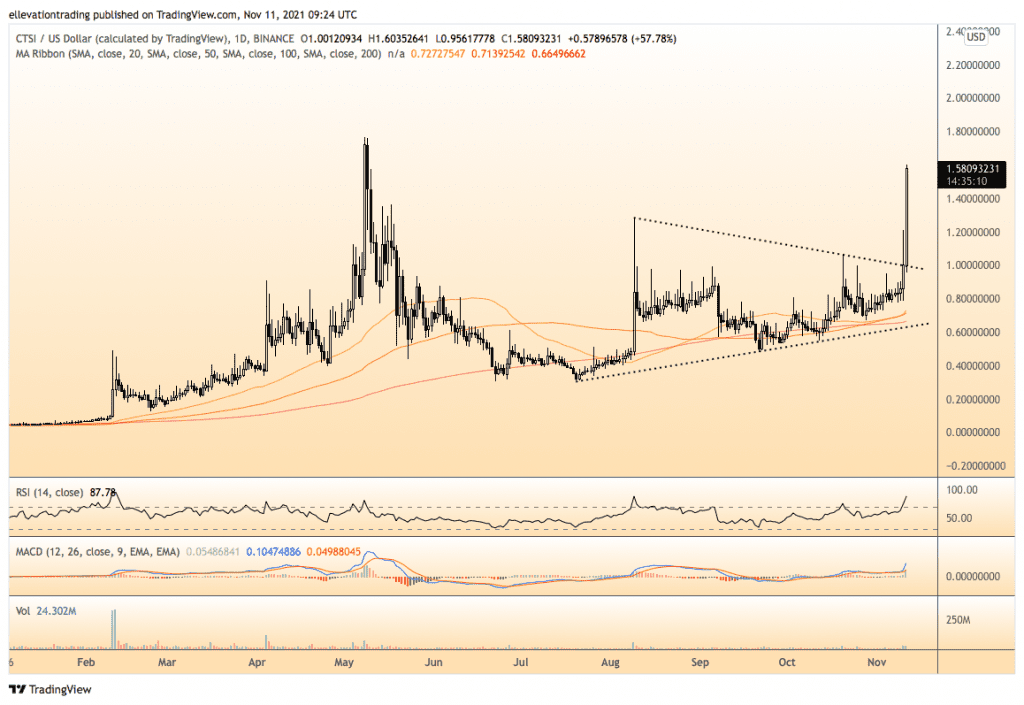
Task: Click the USD currency button
Action: pyautogui.click(x=976, y=37)
